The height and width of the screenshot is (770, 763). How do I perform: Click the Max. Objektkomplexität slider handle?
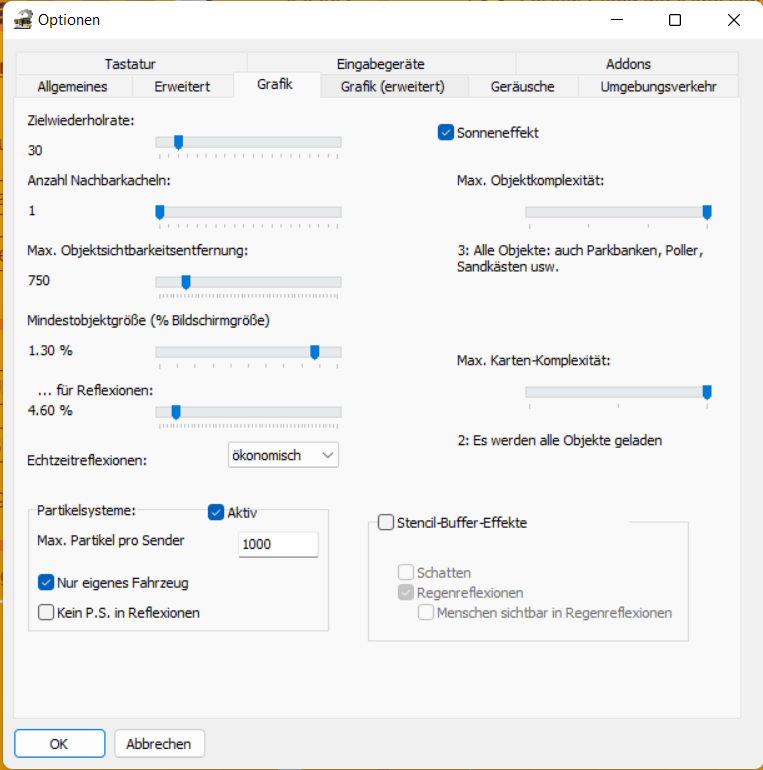pyautogui.click(x=707, y=211)
